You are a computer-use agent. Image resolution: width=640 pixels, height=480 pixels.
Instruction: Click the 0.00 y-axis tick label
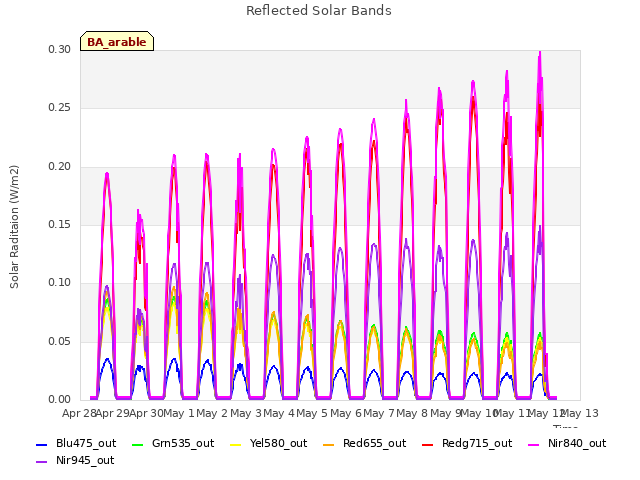click(60, 399)
